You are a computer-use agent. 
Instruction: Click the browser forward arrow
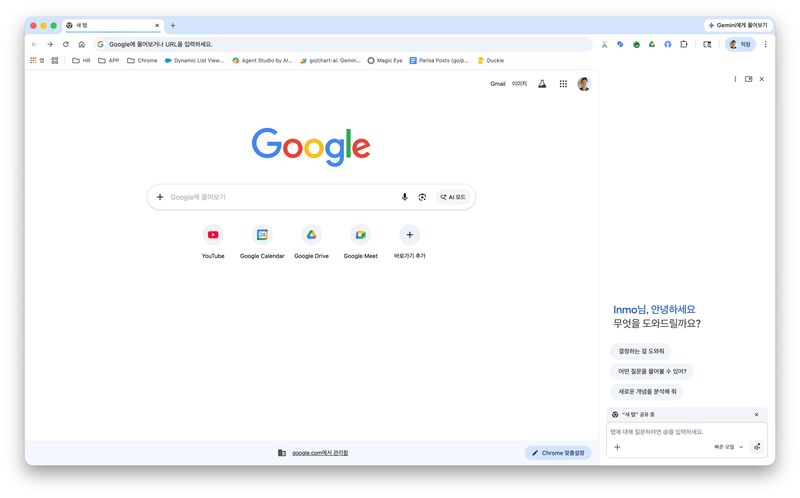click(50, 44)
